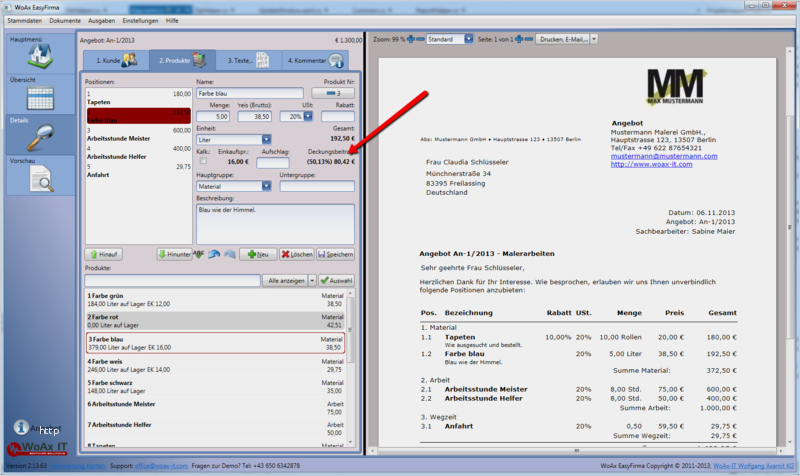Click the zoom in plus icon
The image size is (800, 476).
411,39
